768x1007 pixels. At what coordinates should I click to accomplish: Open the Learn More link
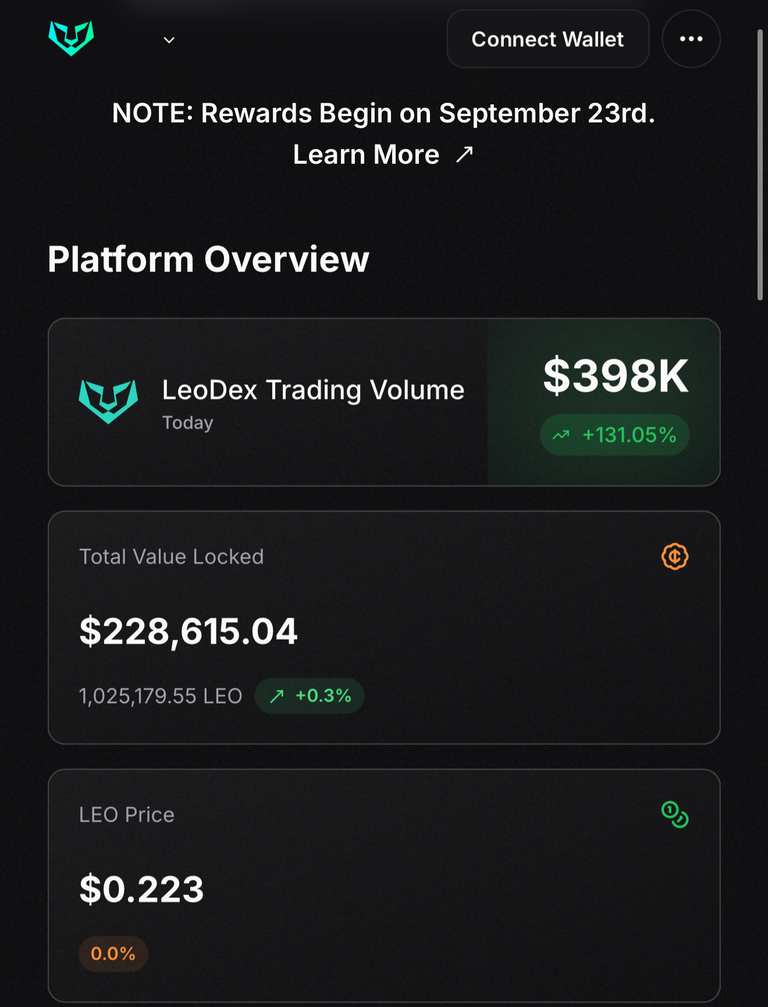pos(366,154)
